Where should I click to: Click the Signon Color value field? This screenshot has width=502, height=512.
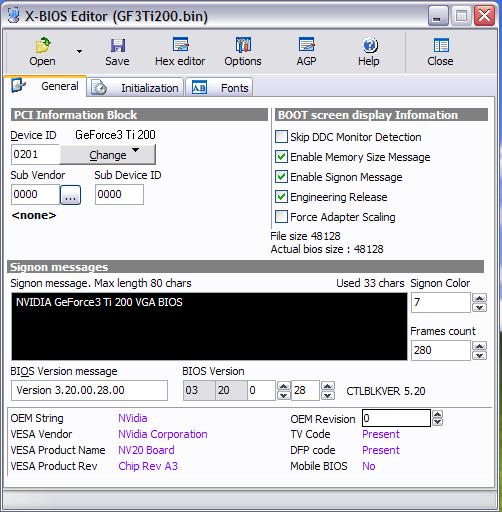[441, 302]
